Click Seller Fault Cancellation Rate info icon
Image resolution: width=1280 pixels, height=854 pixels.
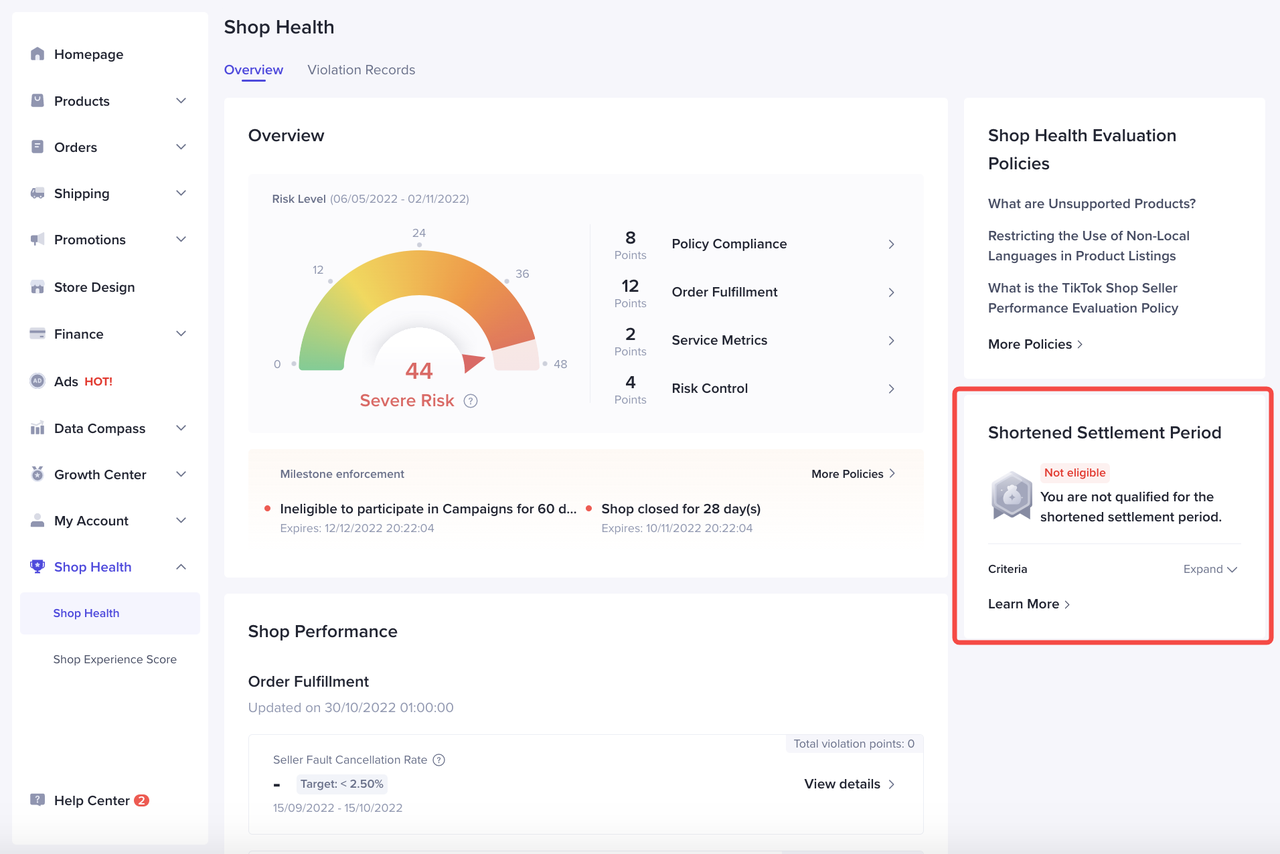(438, 760)
